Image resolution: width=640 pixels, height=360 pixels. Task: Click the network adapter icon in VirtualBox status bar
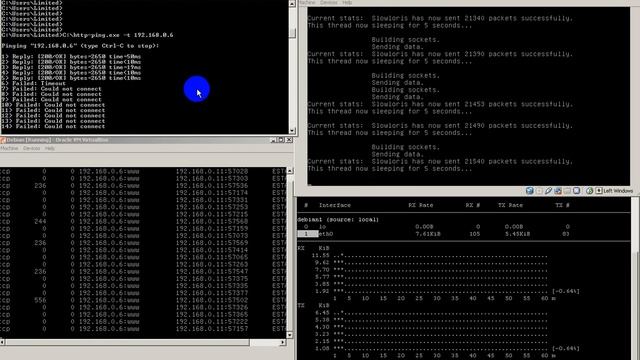(x=558, y=191)
